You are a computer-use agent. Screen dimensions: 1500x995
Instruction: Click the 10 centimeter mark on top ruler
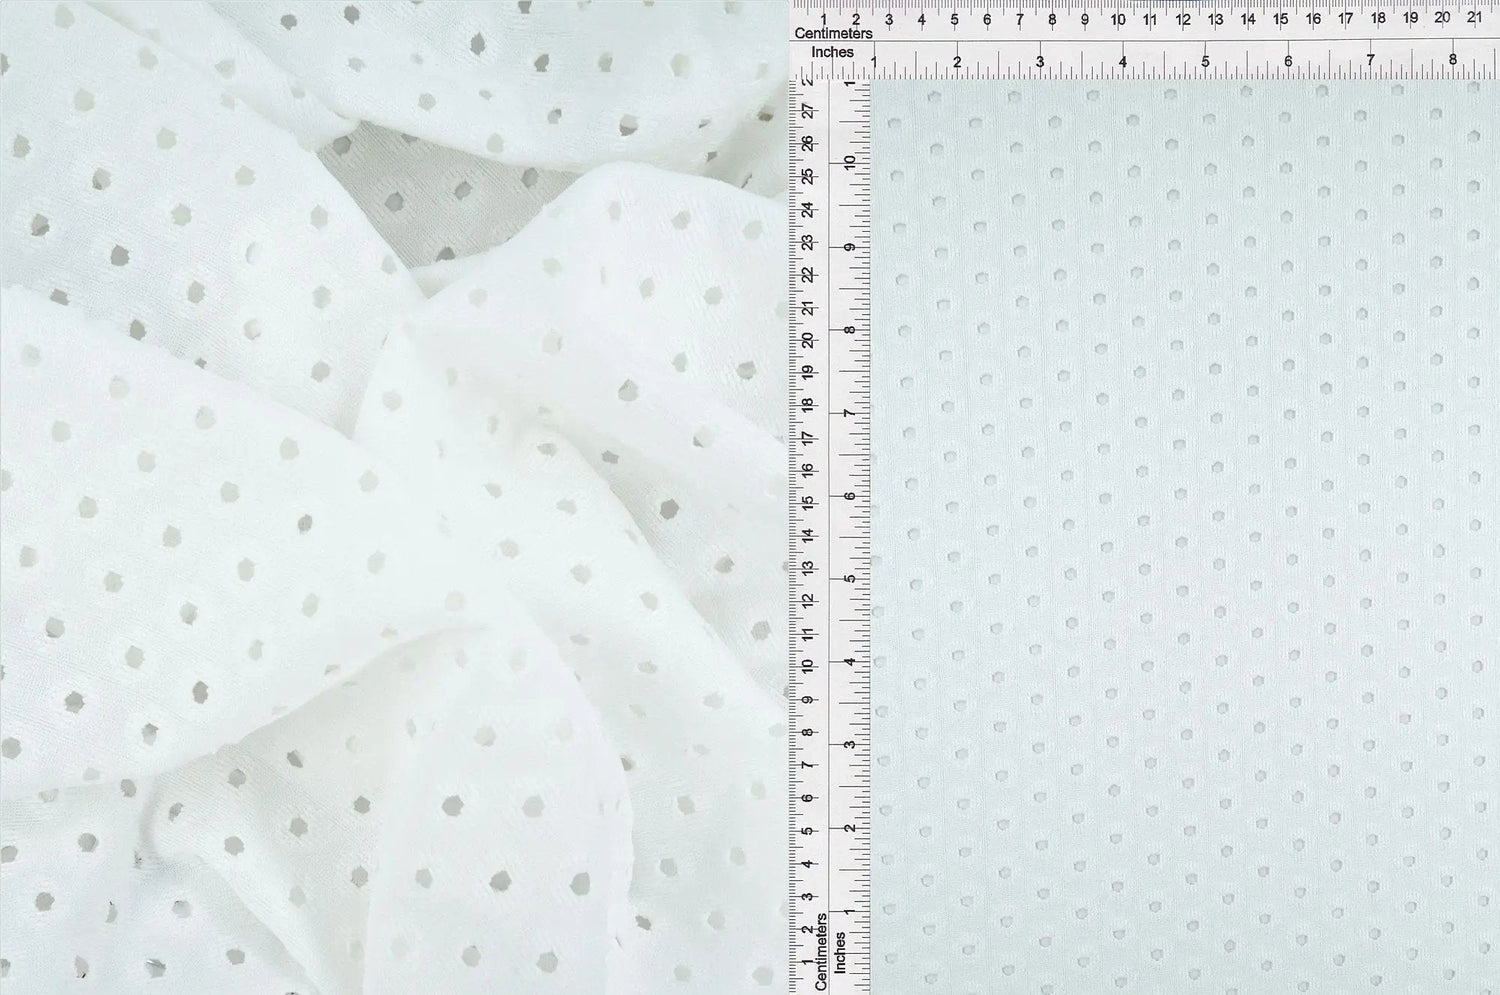tap(1117, 19)
